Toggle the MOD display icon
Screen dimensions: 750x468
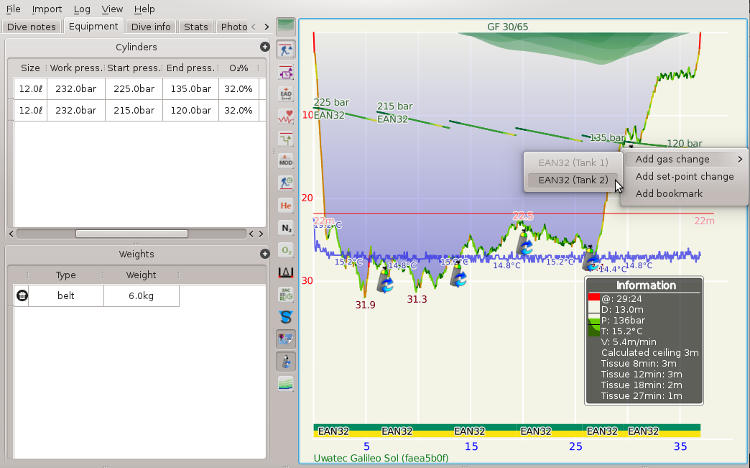tap(286, 160)
